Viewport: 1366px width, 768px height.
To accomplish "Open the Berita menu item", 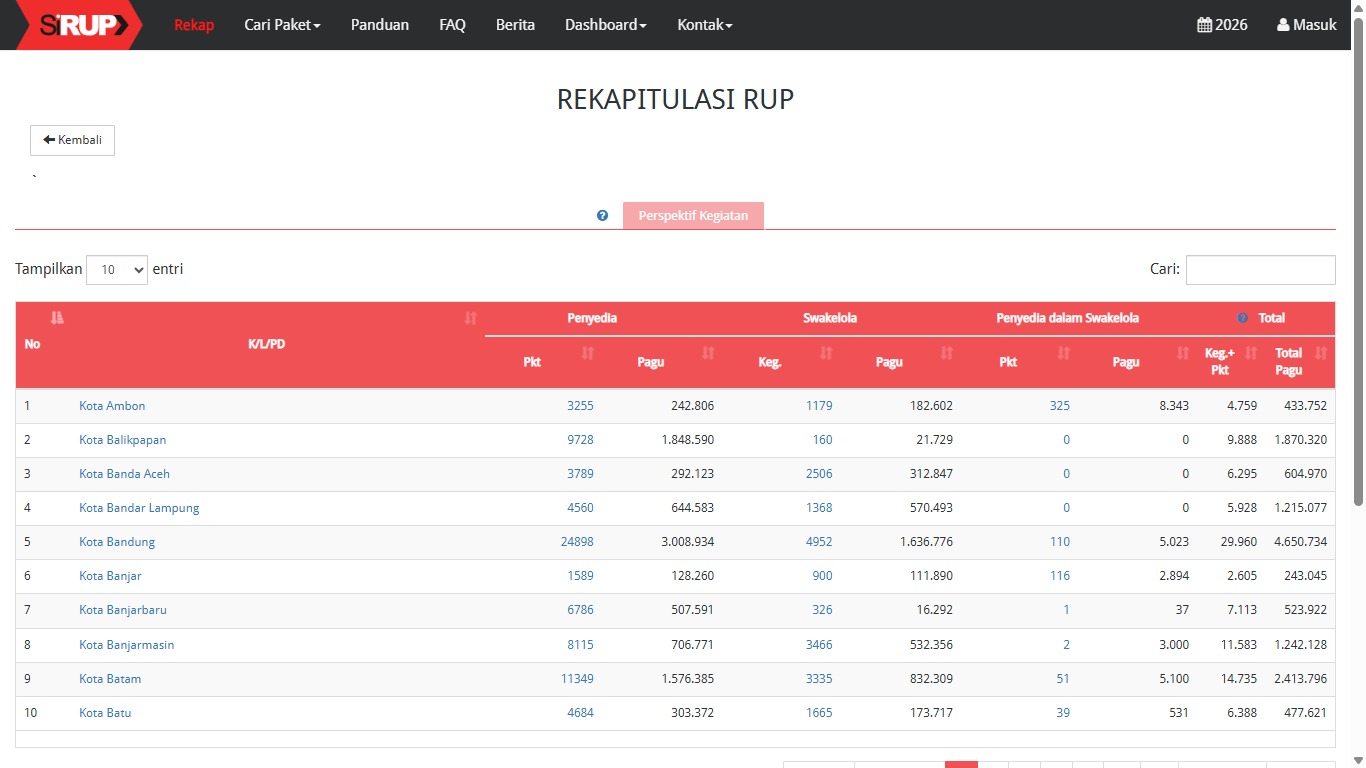I will [x=515, y=25].
